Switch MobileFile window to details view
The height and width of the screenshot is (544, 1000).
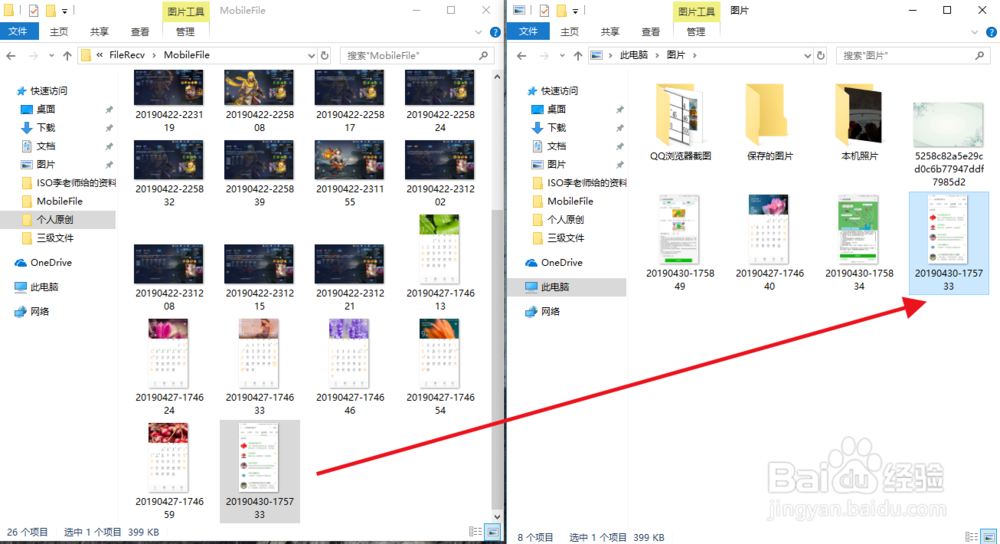point(475,531)
